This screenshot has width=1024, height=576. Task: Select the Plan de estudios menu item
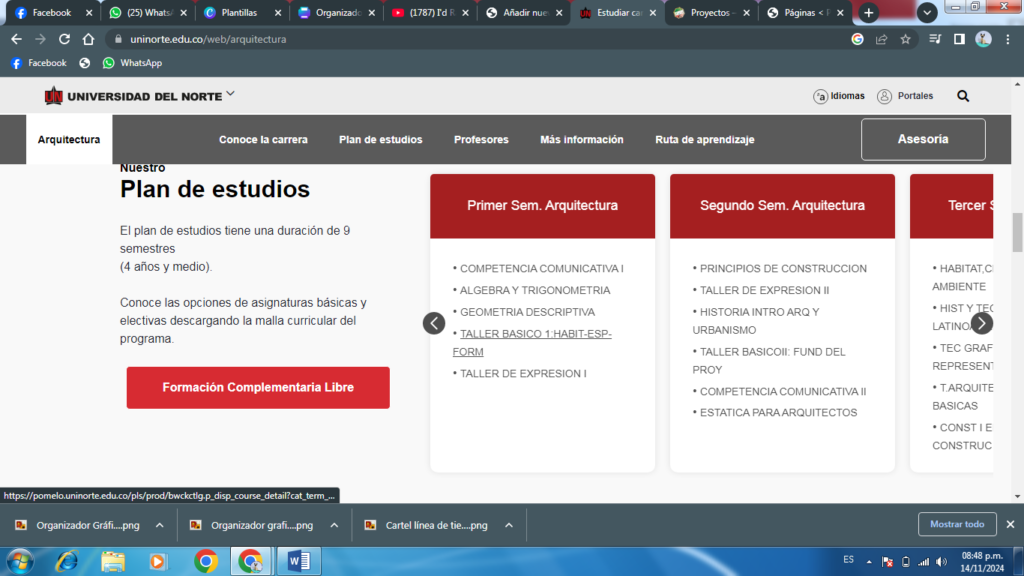click(380, 140)
